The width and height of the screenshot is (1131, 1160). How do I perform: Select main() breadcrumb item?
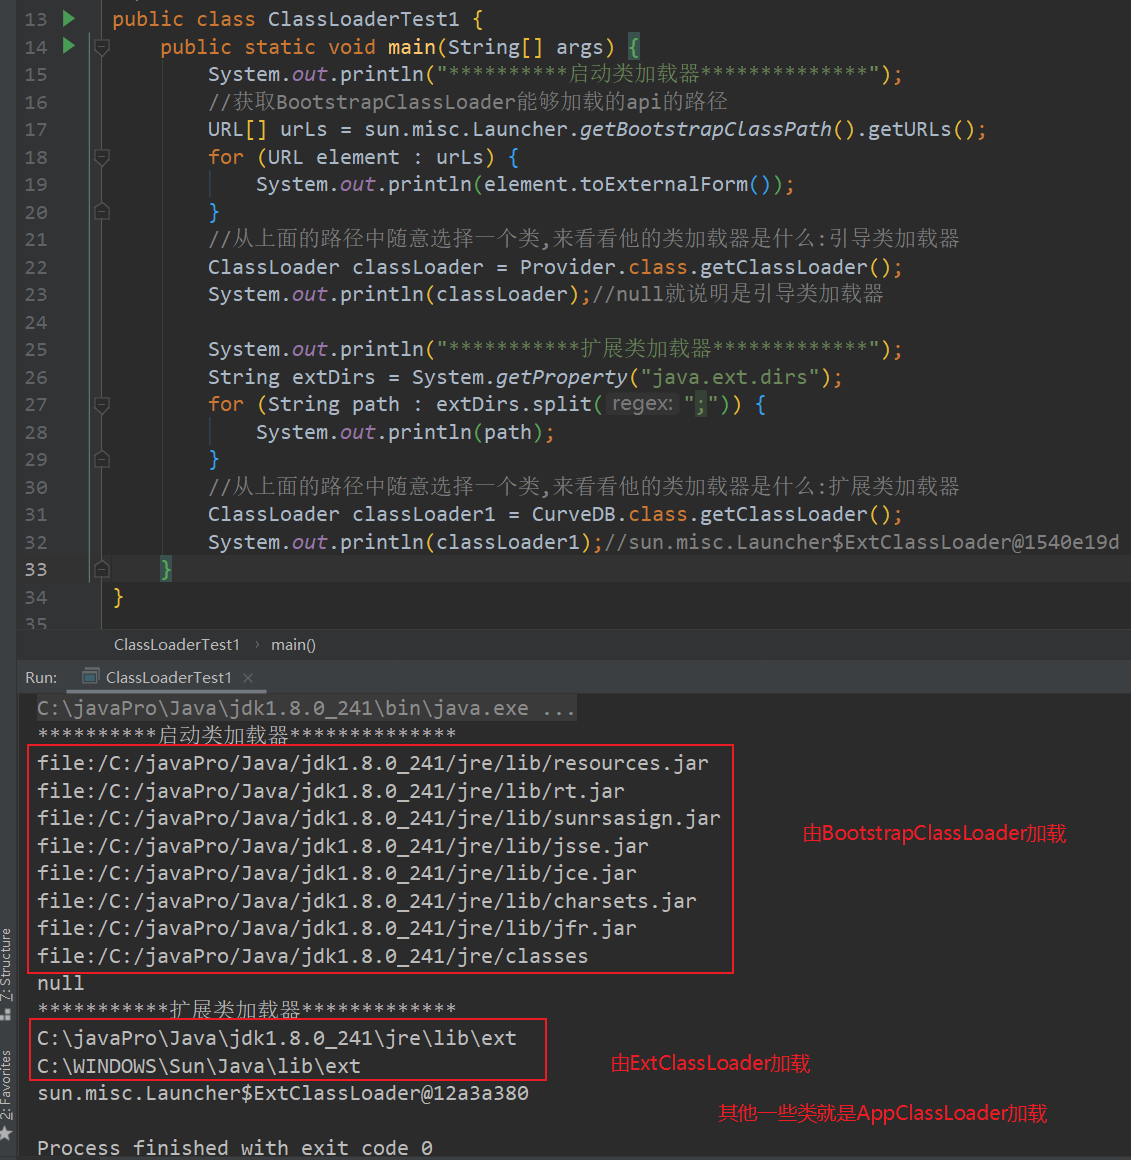tap(293, 644)
